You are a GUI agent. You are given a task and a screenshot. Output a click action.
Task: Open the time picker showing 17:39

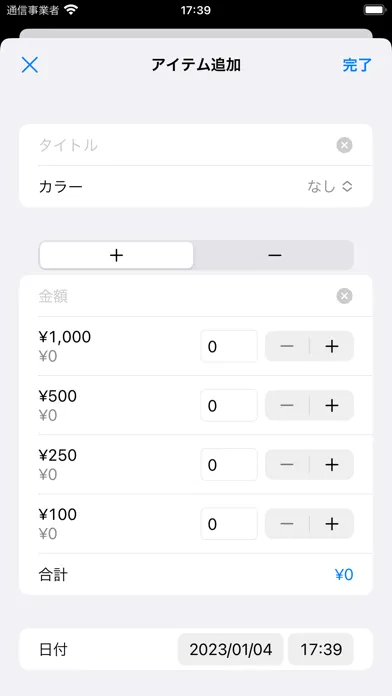point(321,649)
